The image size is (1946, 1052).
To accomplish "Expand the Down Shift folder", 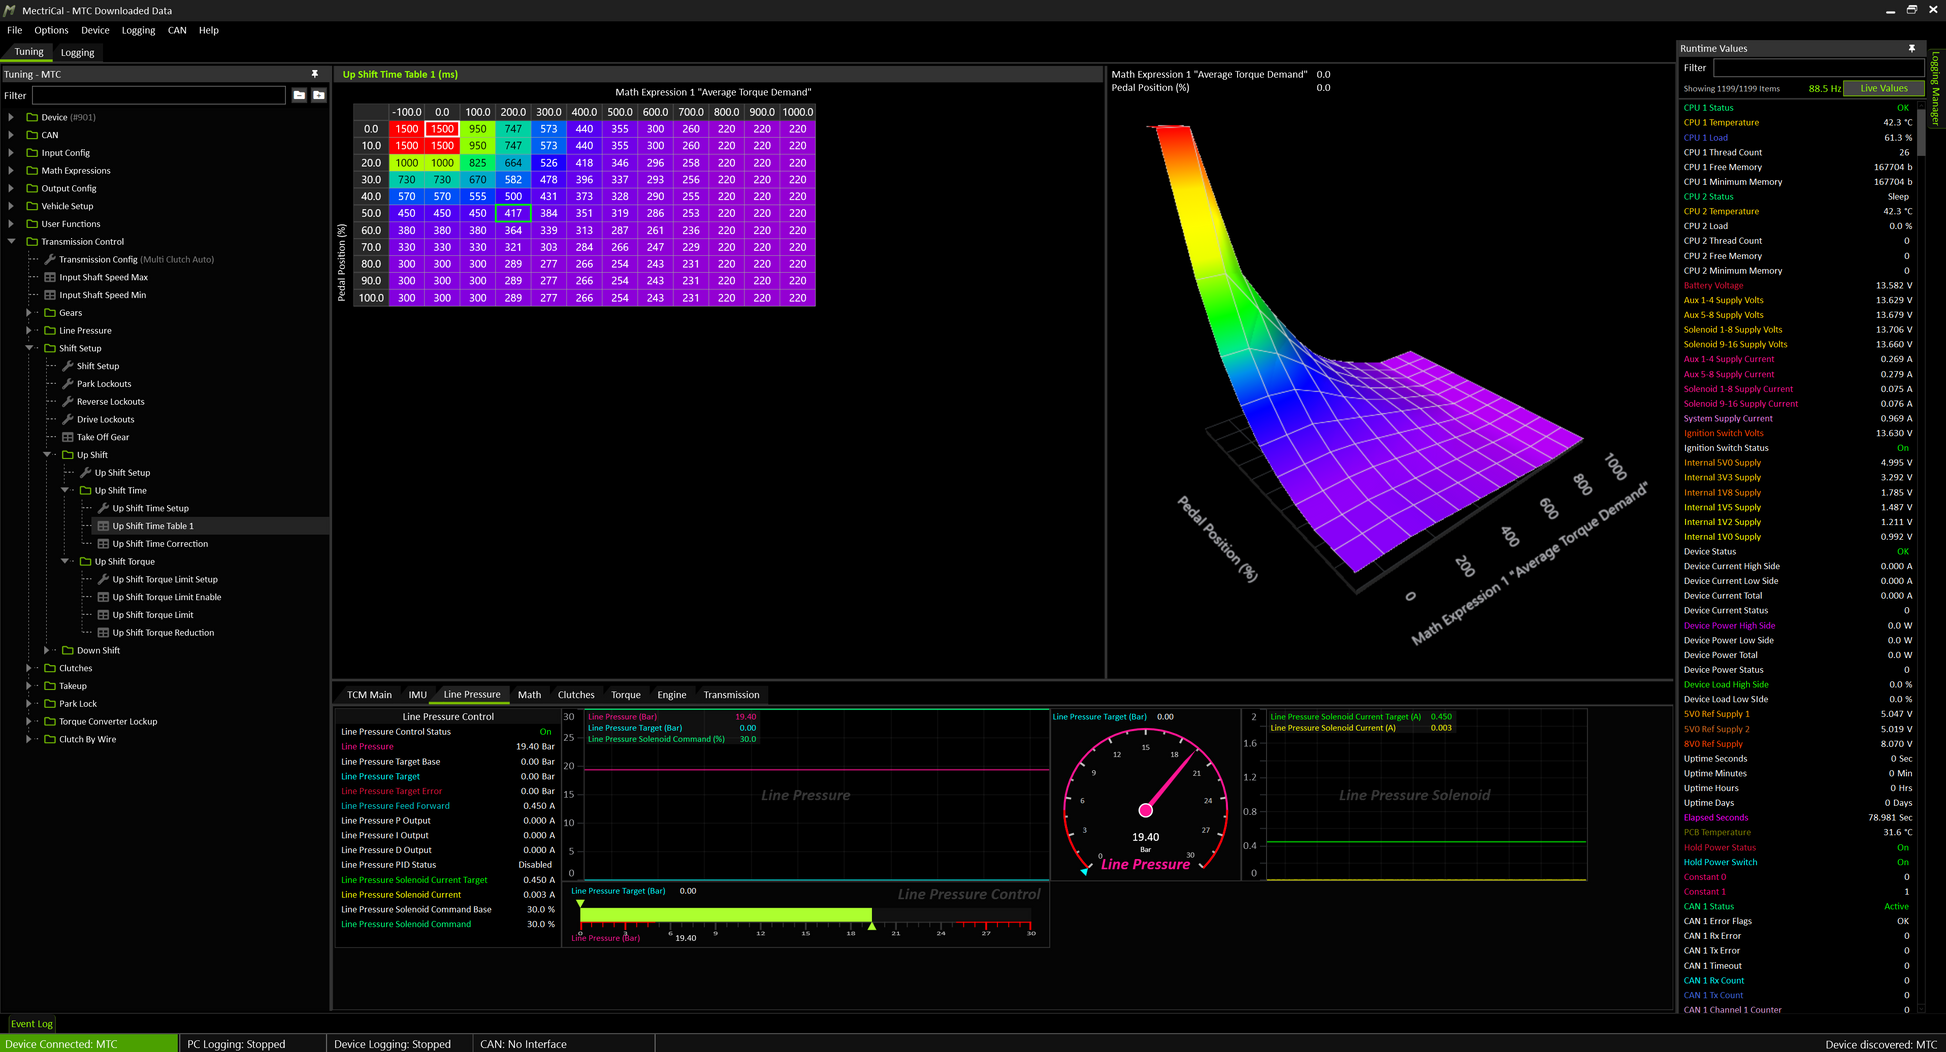I will pyautogui.click(x=47, y=650).
